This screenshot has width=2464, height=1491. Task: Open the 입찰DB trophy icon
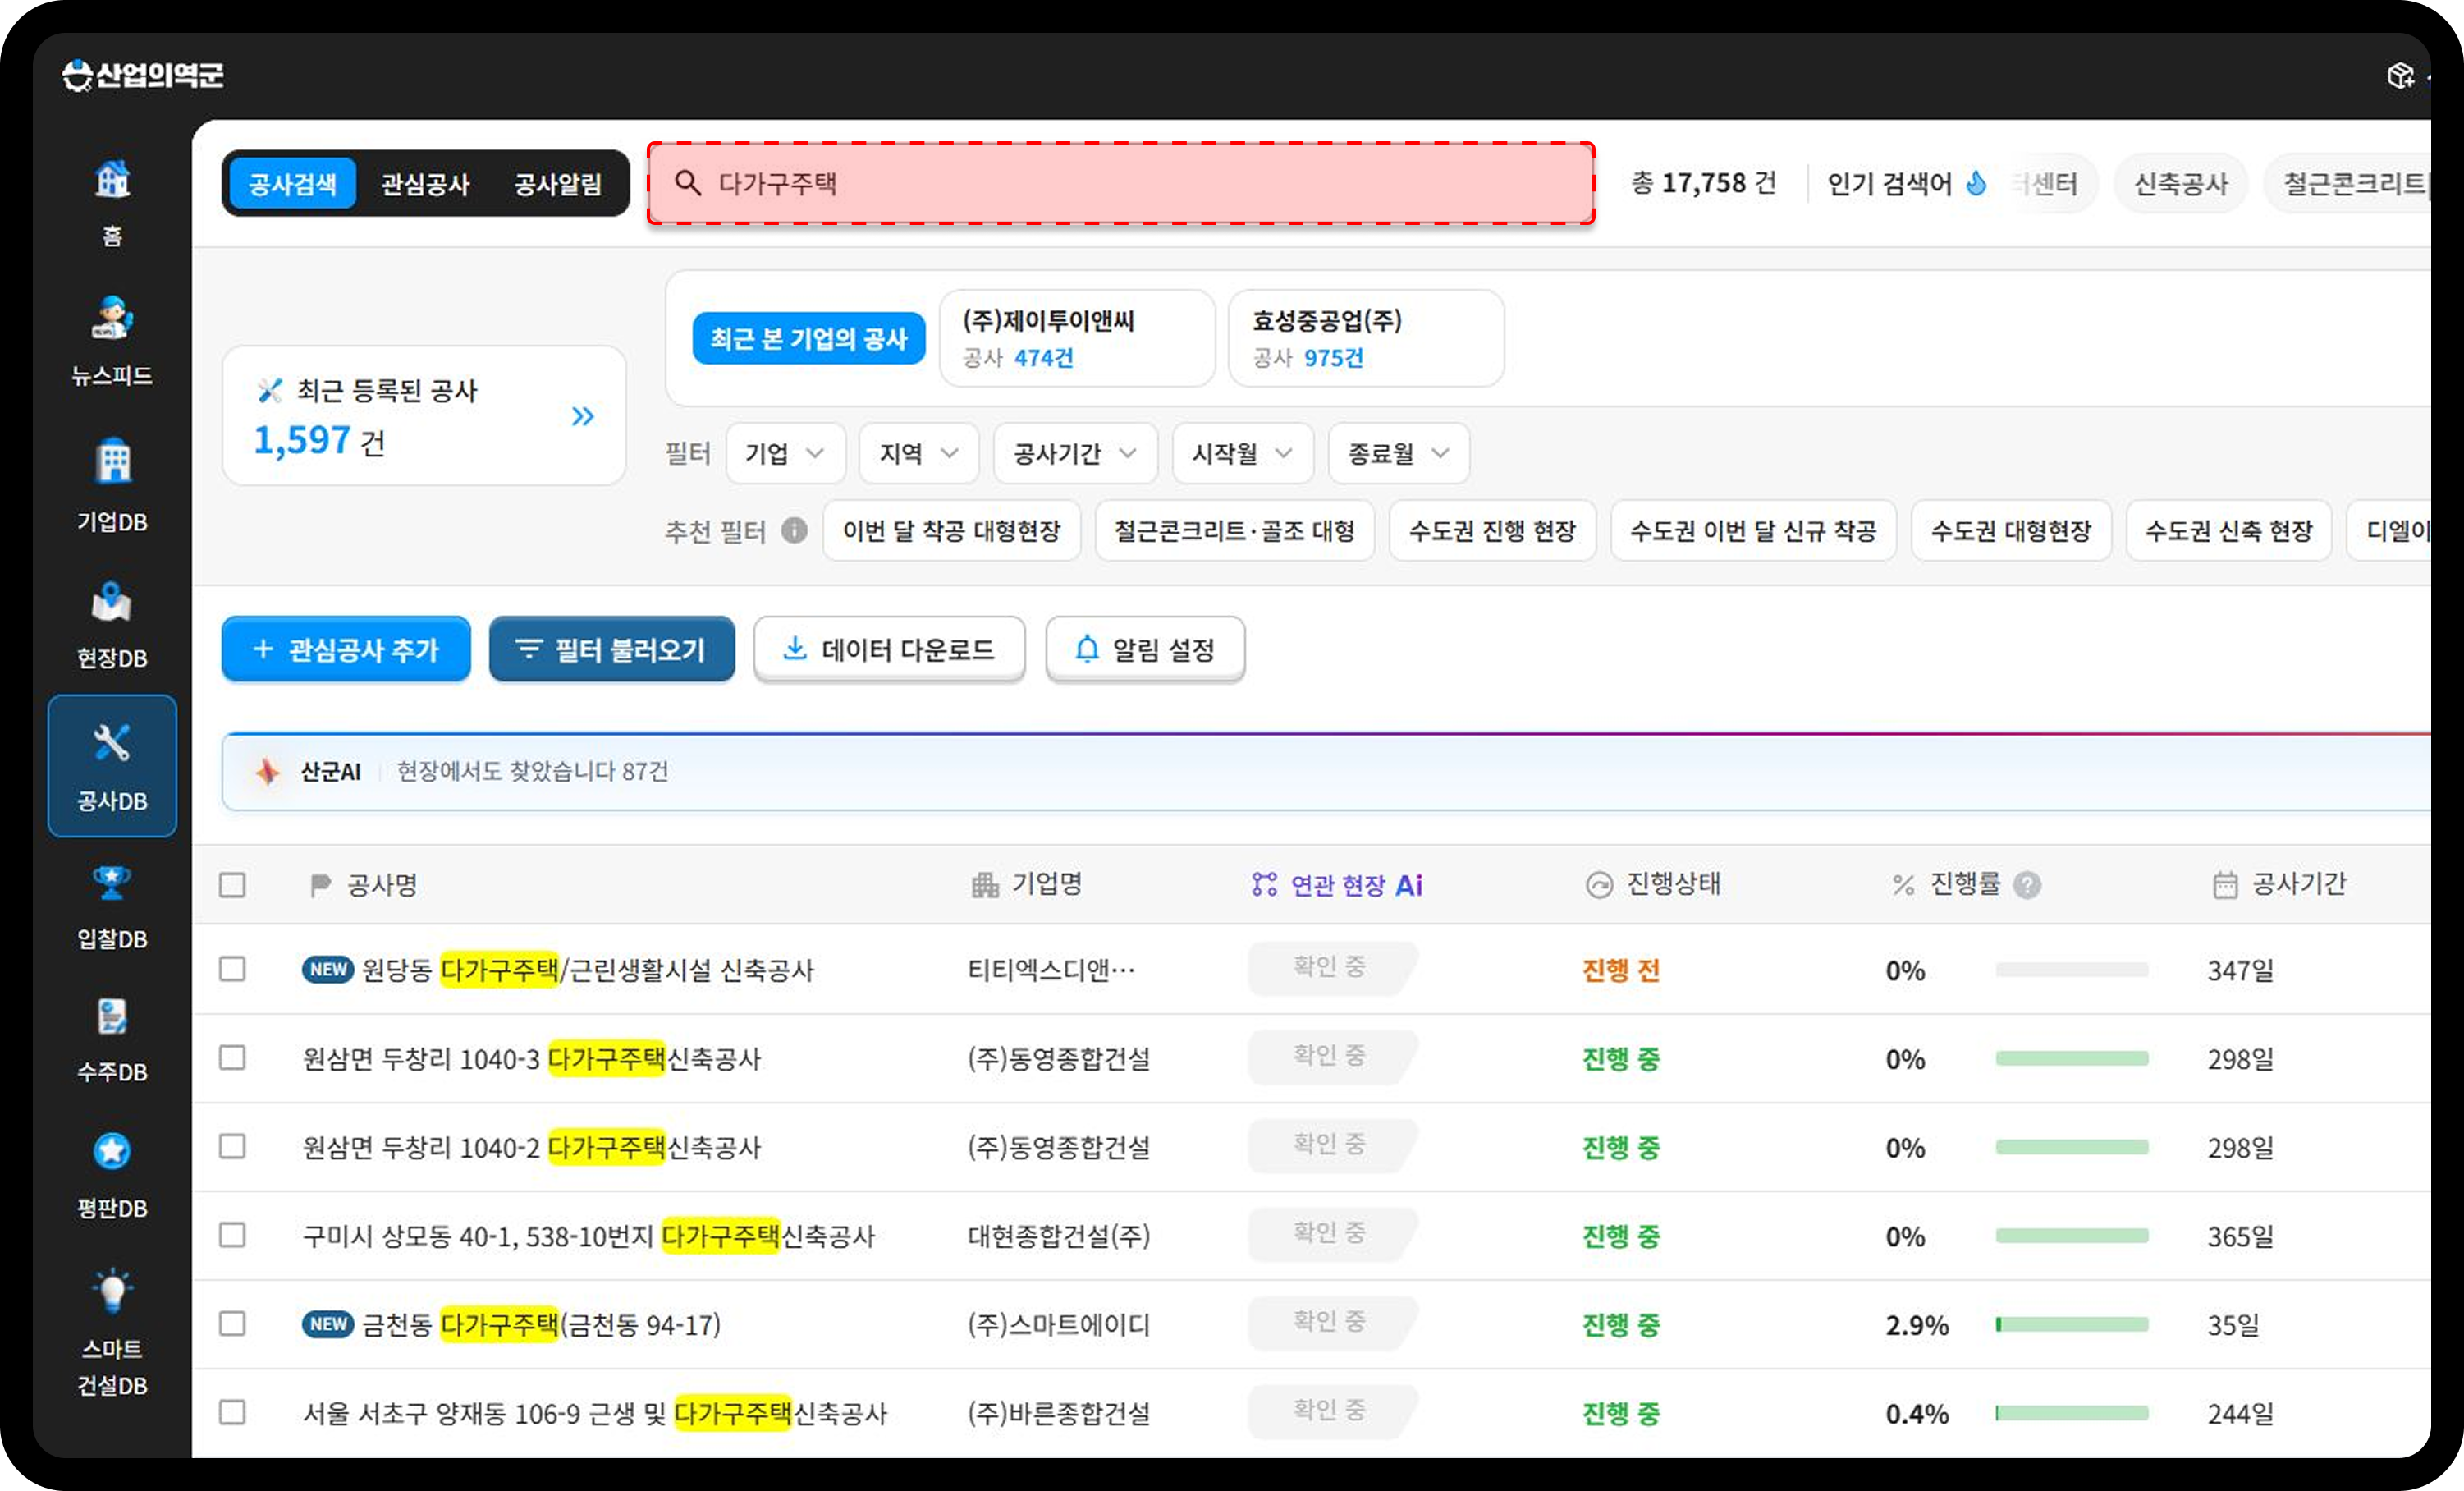(x=112, y=883)
